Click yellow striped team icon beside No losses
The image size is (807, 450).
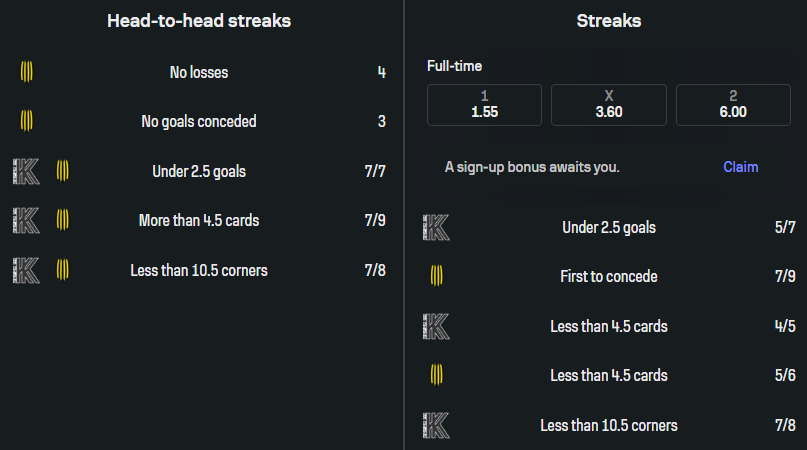(27, 72)
